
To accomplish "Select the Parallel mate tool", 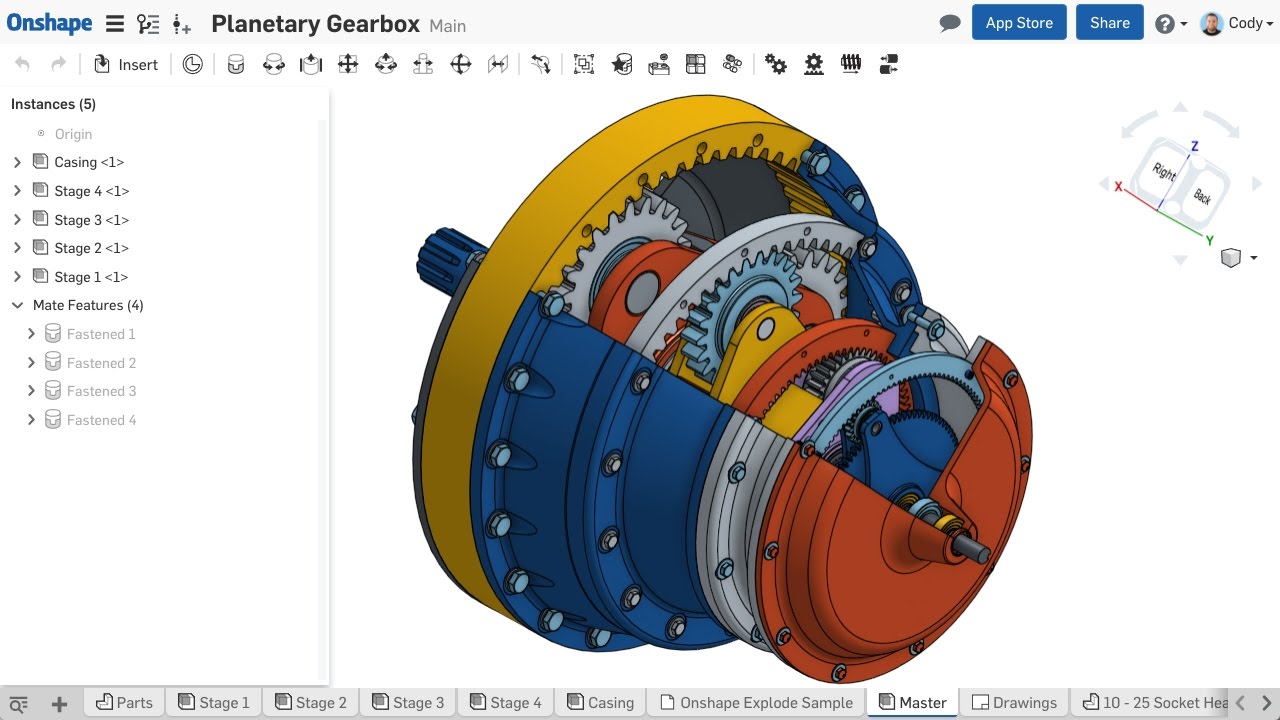I will pyautogui.click(x=498, y=64).
